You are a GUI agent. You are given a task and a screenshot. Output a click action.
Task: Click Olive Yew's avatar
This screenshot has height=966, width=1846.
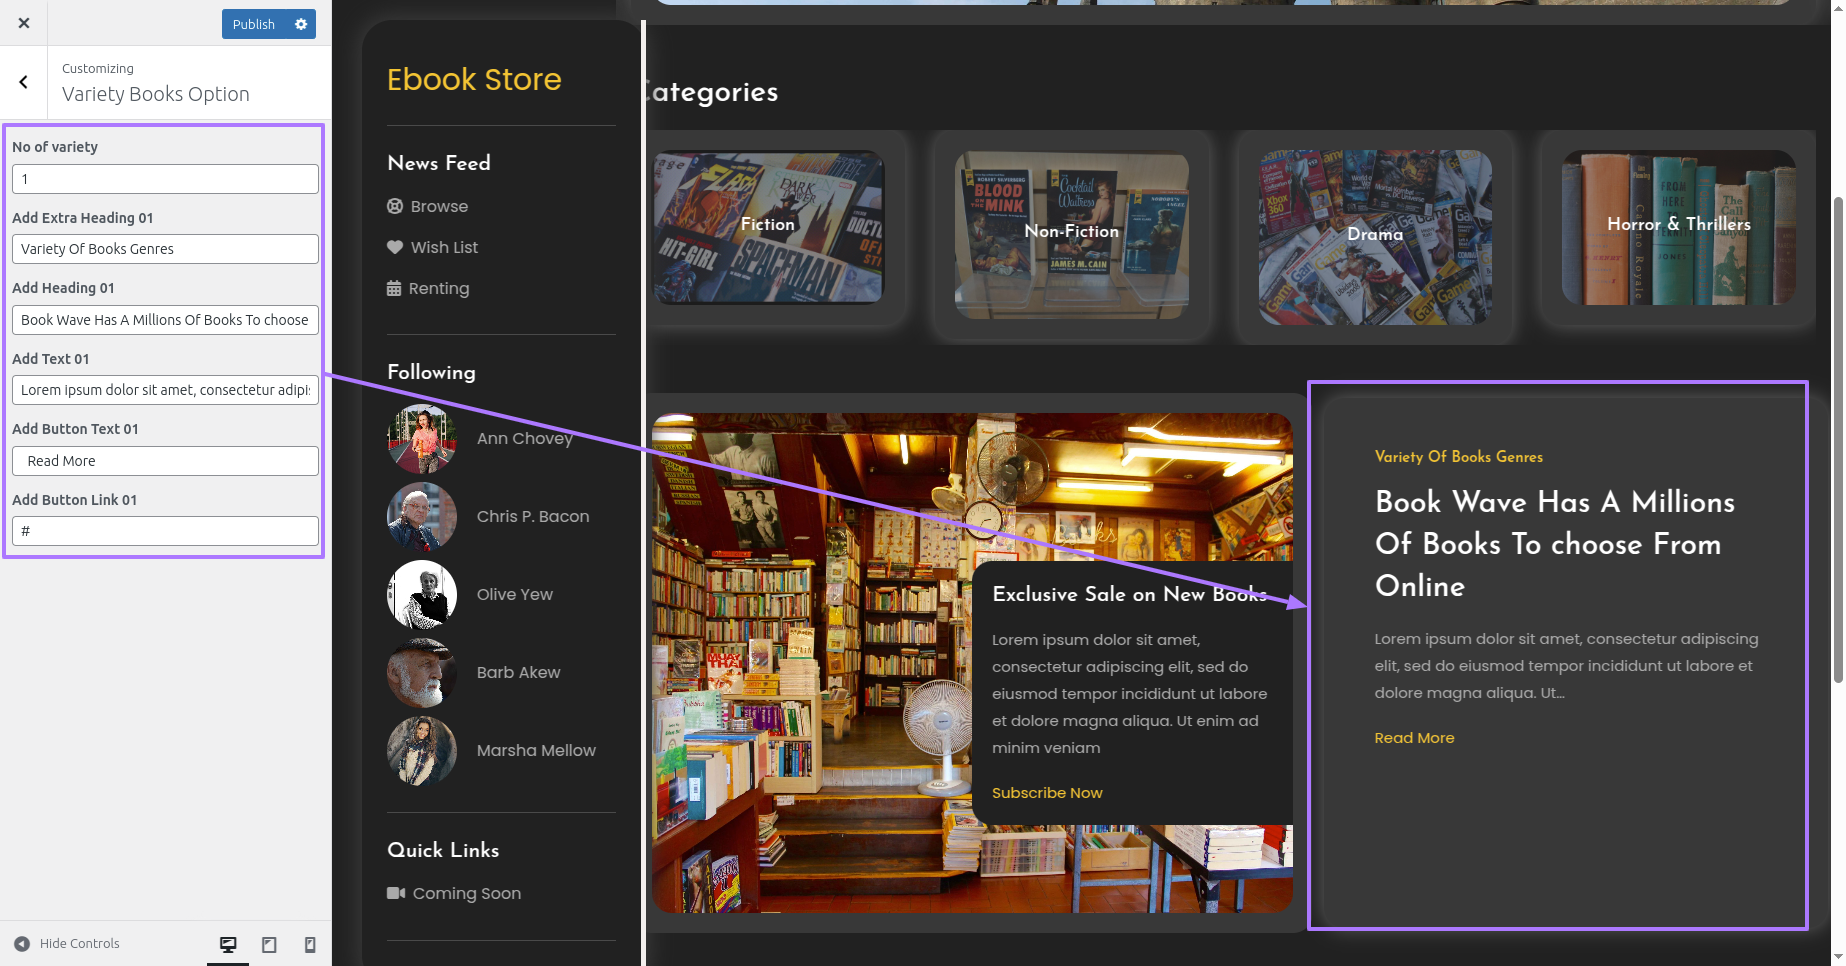coord(422,594)
